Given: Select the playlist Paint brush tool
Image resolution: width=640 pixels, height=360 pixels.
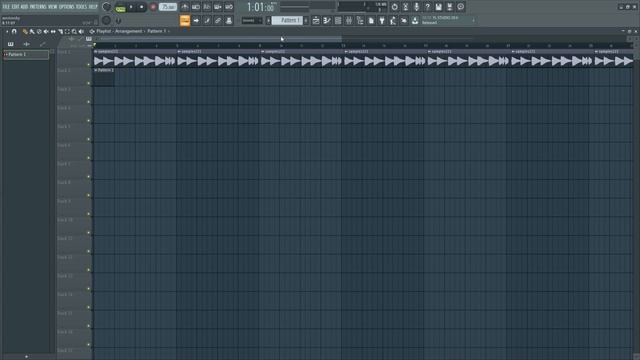Looking at the screenshot, I should (32, 31).
